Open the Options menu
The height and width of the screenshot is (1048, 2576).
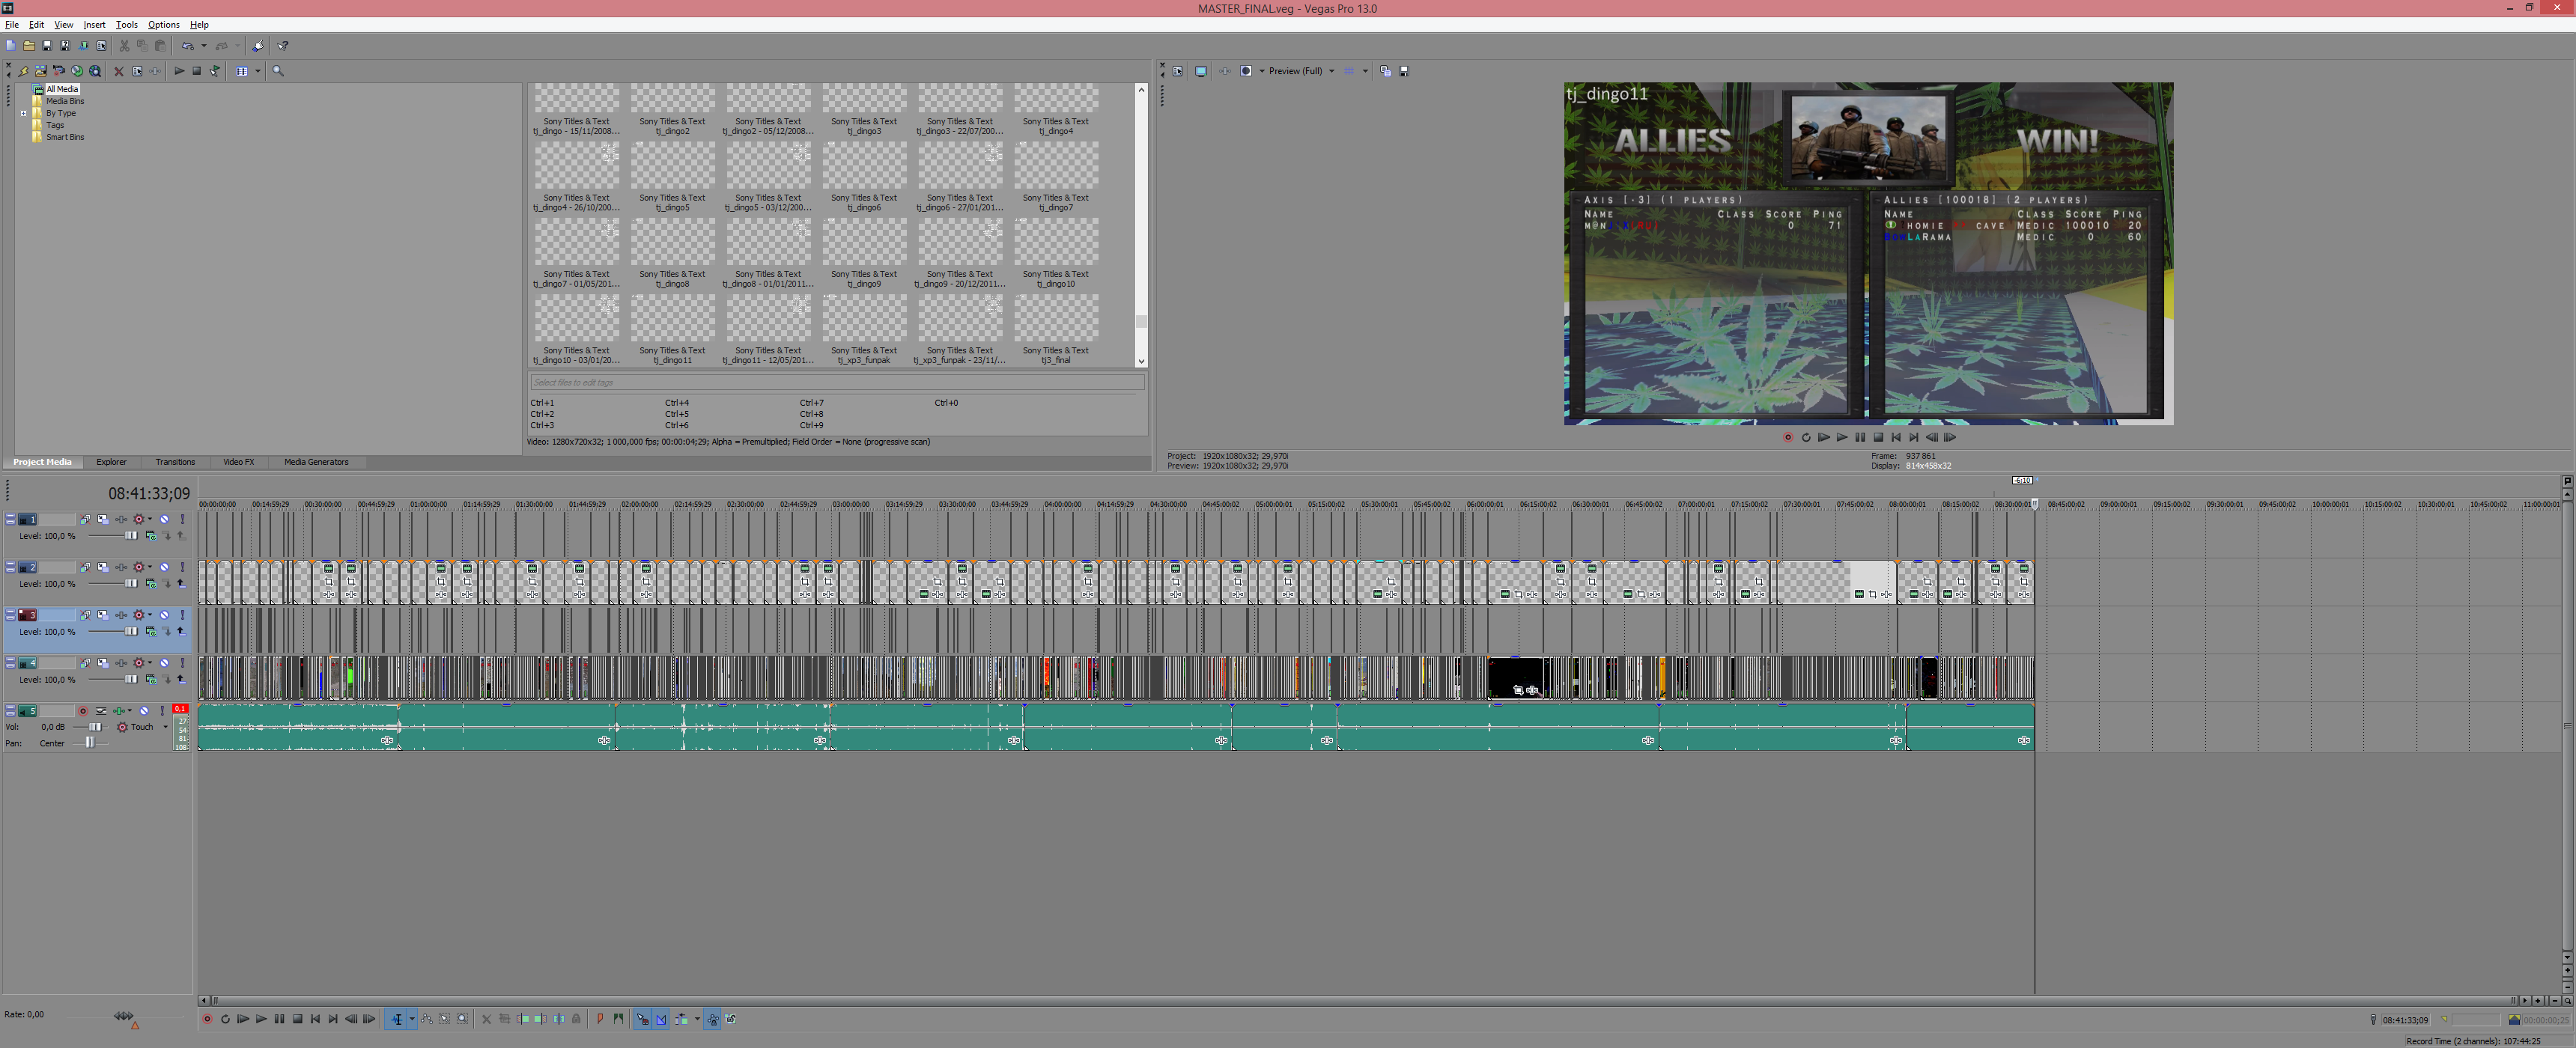tap(164, 25)
